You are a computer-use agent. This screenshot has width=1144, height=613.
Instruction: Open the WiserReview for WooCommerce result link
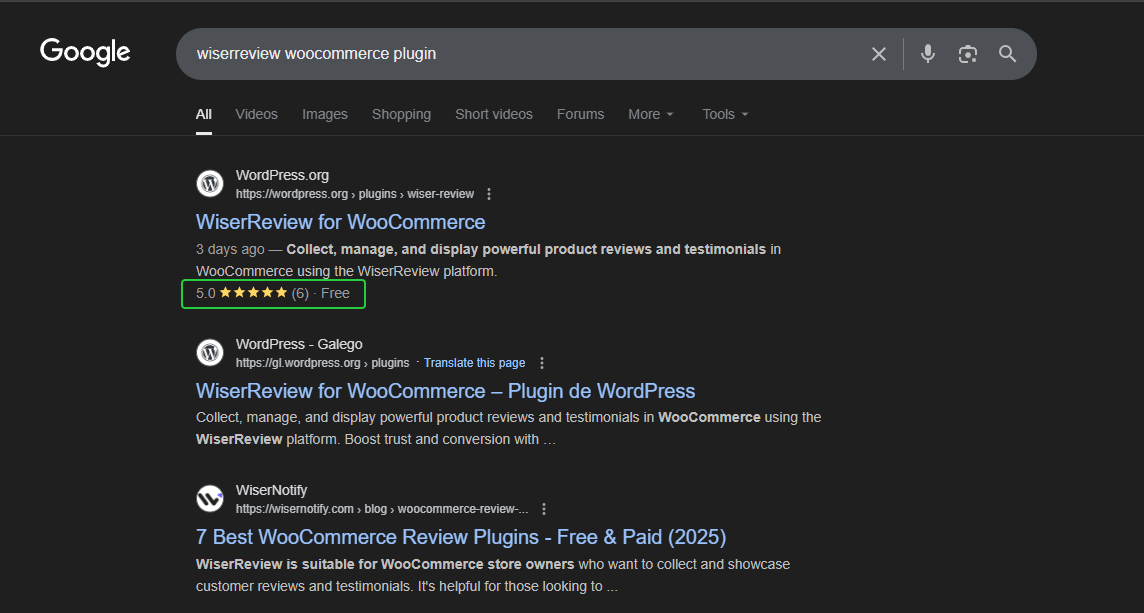[341, 222]
